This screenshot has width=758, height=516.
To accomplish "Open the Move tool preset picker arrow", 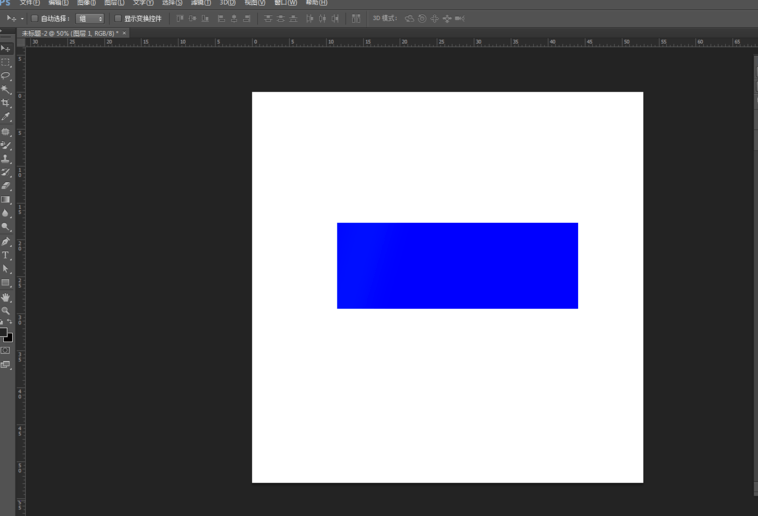I will pos(22,19).
